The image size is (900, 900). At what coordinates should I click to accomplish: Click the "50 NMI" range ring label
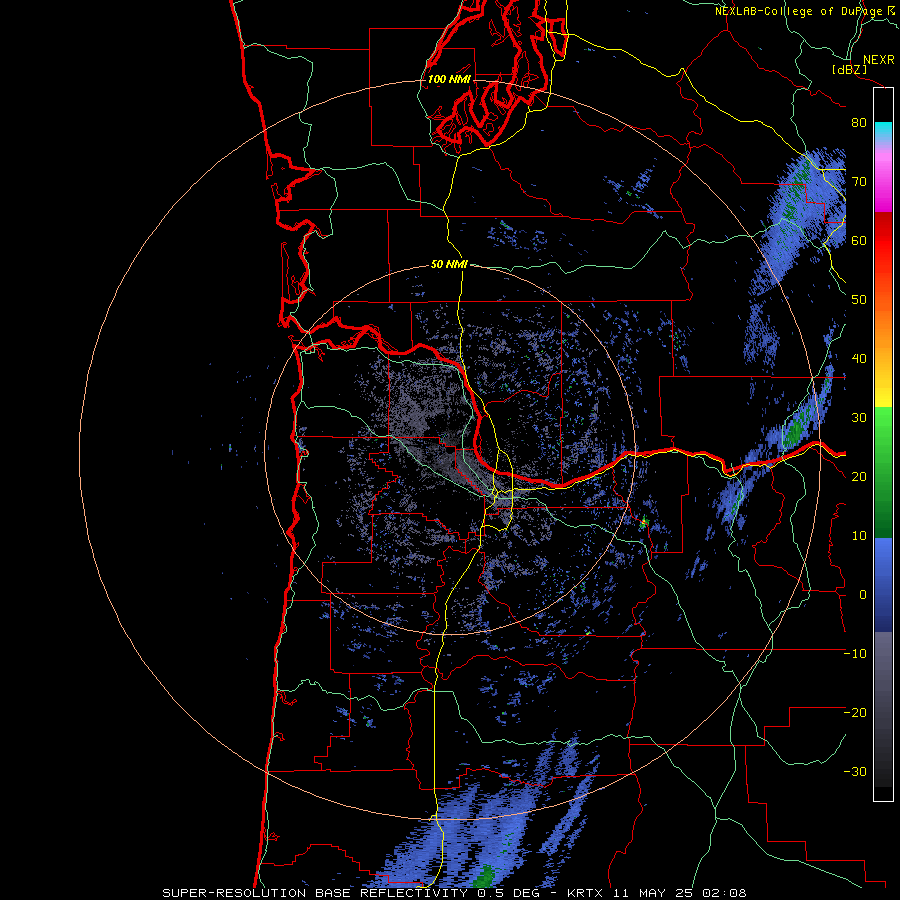click(449, 265)
